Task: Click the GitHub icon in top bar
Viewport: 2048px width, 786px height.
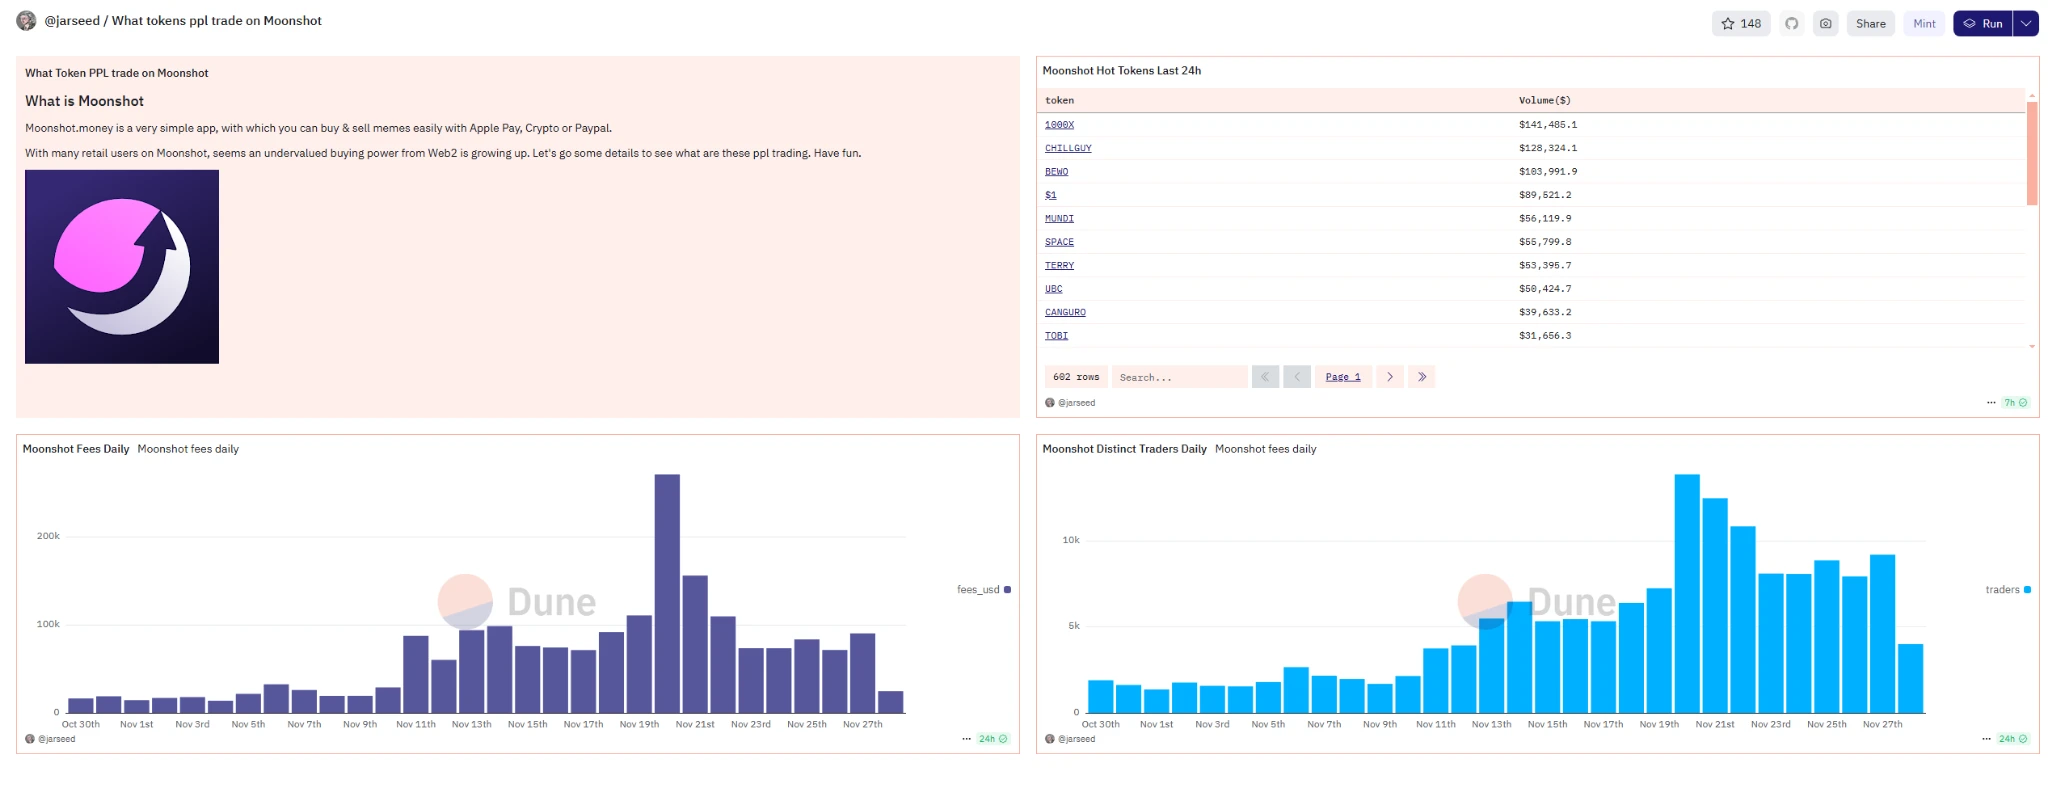Action: (1792, 24)
